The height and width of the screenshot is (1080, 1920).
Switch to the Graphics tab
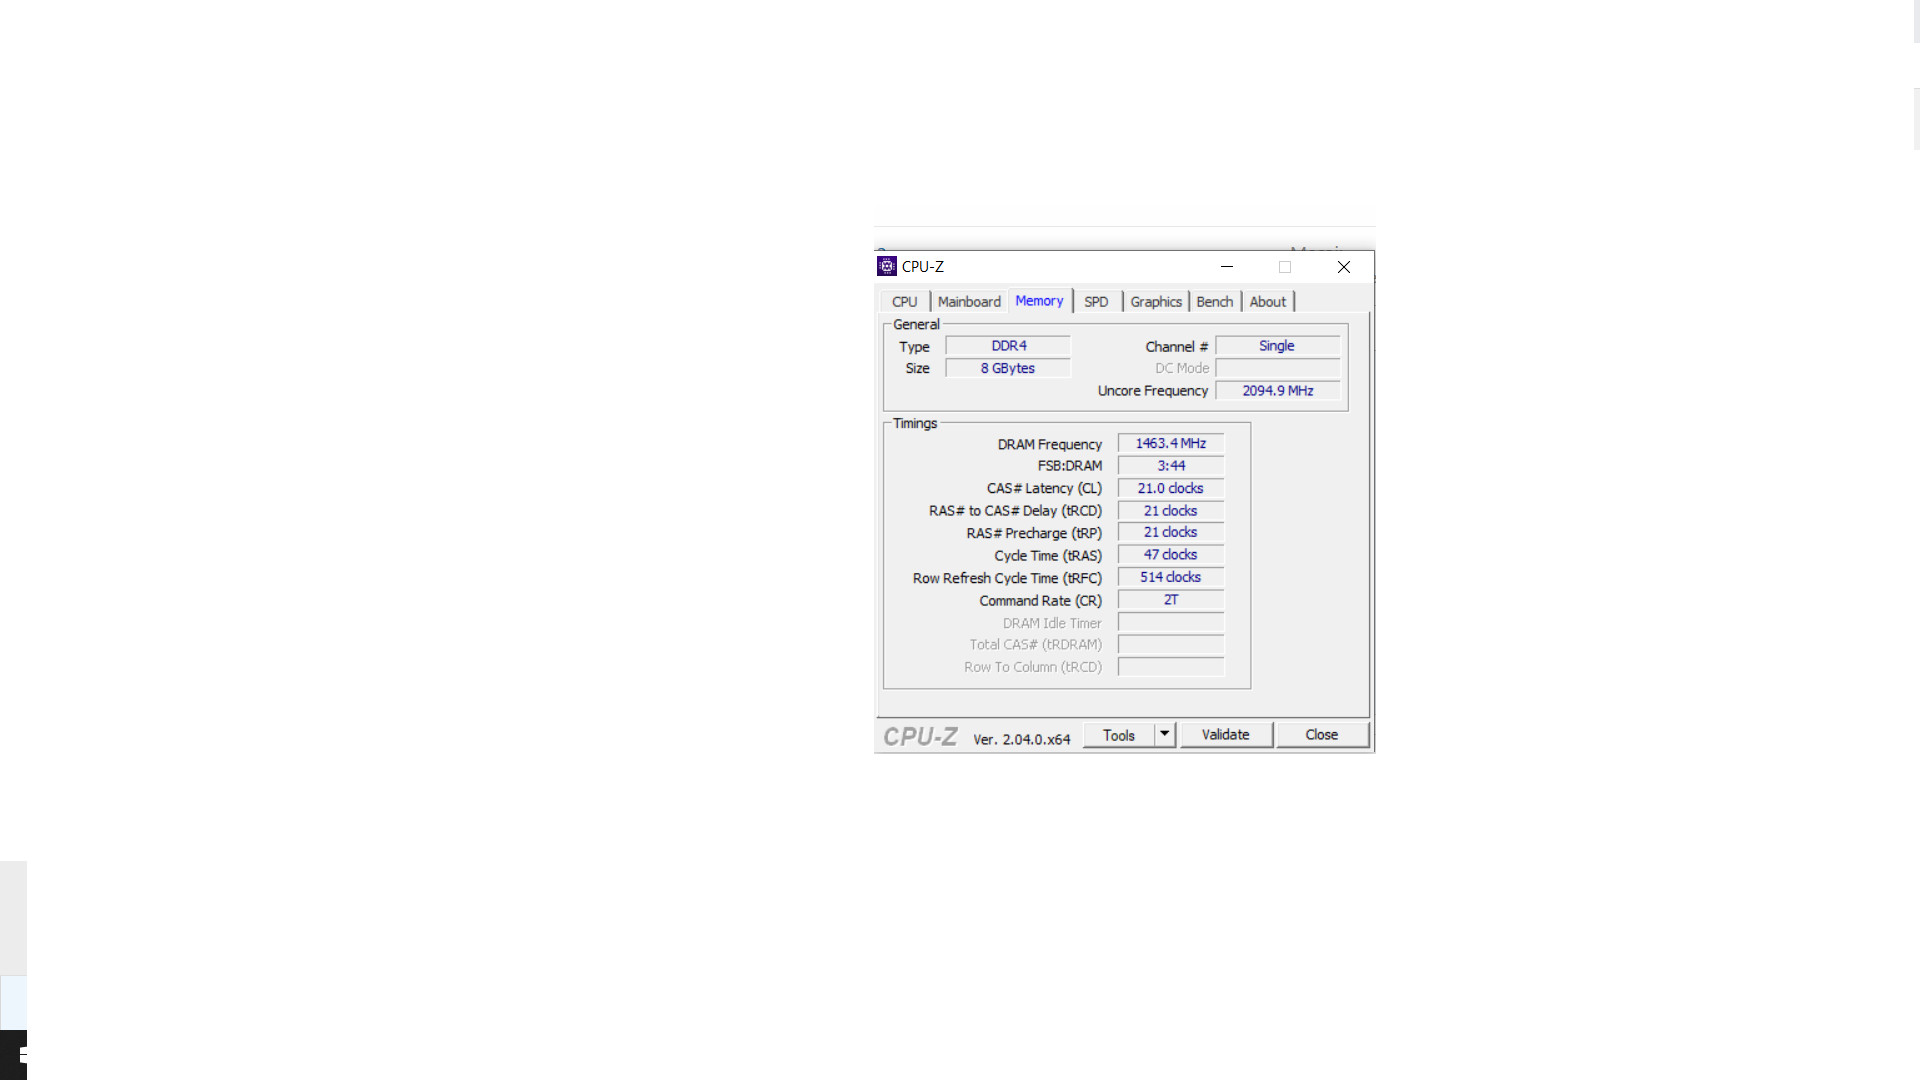click(1156, 302)
